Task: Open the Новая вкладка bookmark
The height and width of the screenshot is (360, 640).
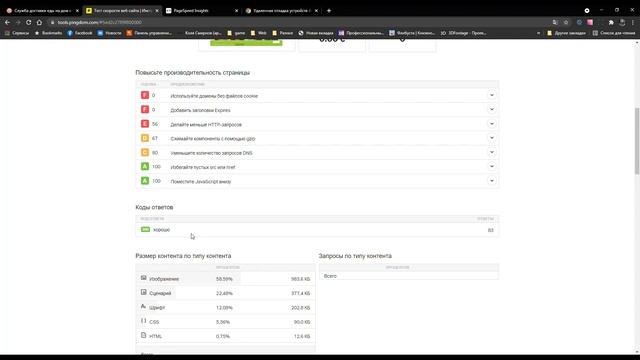Action: coord(316,33)
